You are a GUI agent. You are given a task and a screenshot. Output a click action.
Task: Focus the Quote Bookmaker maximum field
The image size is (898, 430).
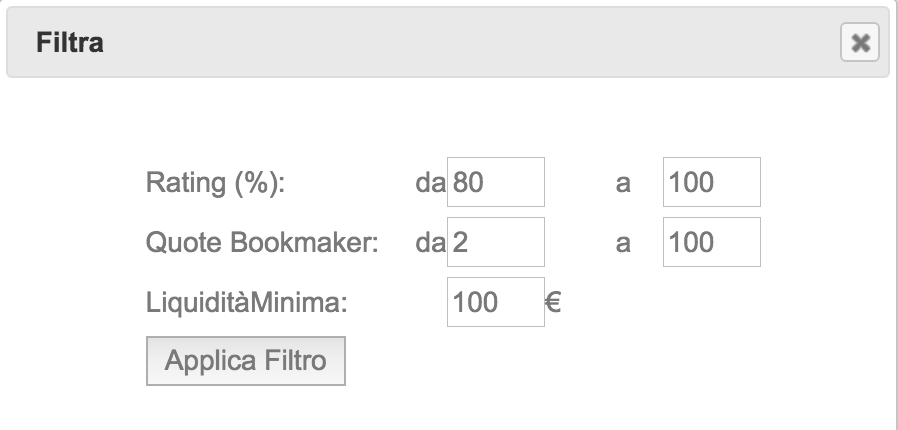pyautogui.click(x=711, y=243)
